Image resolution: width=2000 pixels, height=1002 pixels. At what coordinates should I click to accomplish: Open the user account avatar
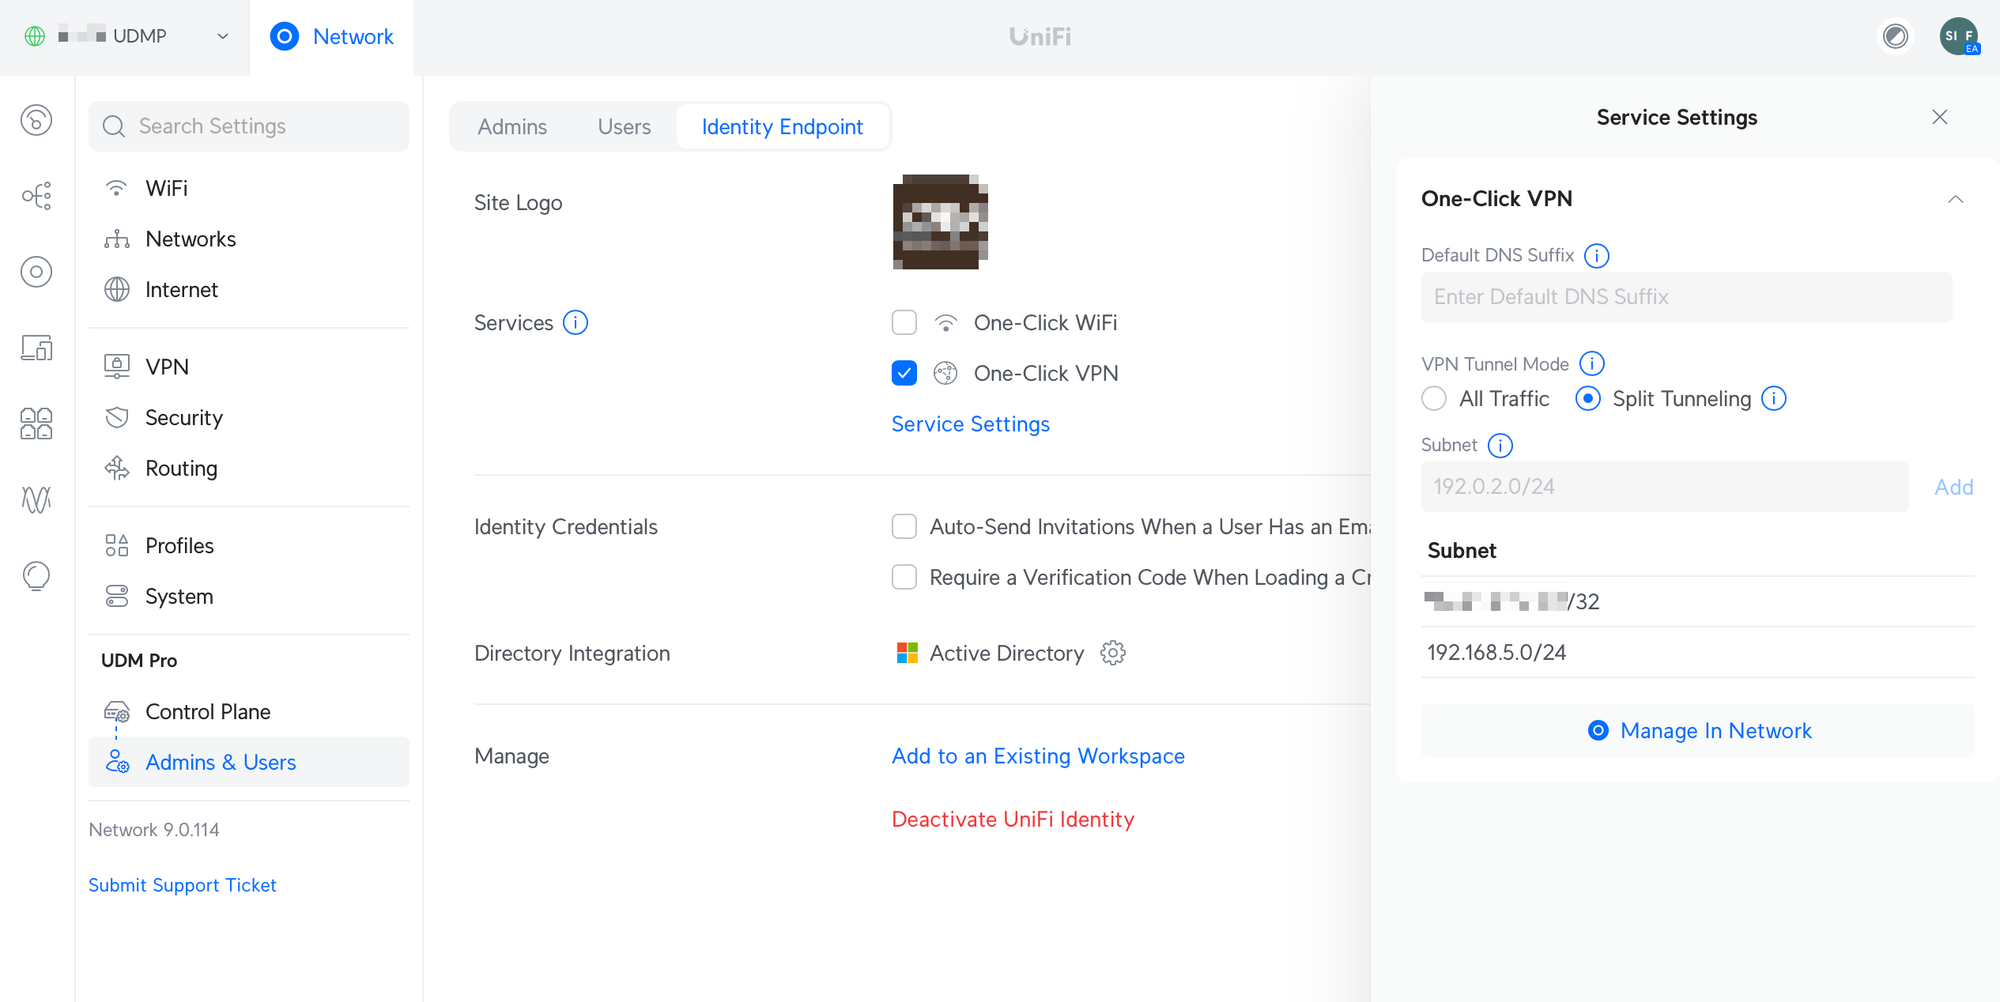(x=1958, y=37)
